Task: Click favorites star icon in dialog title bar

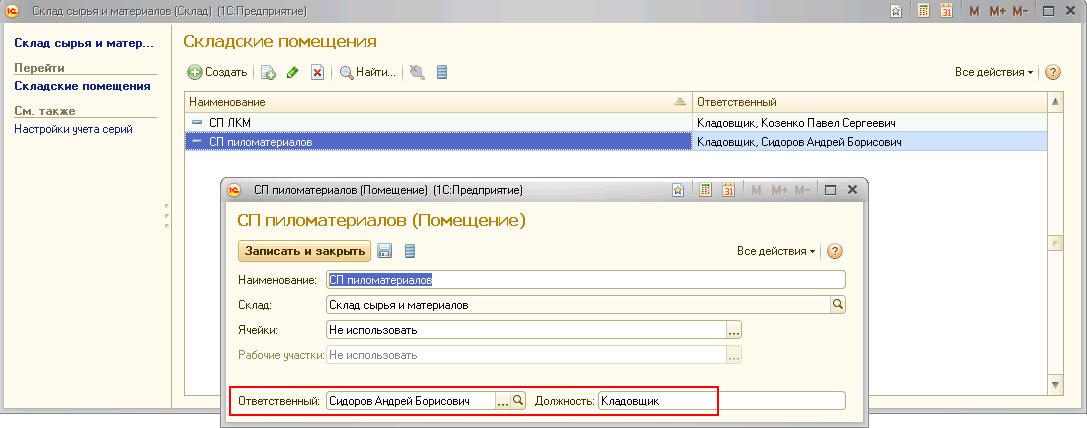Action: pyautogui.click(x=678, y=190)
